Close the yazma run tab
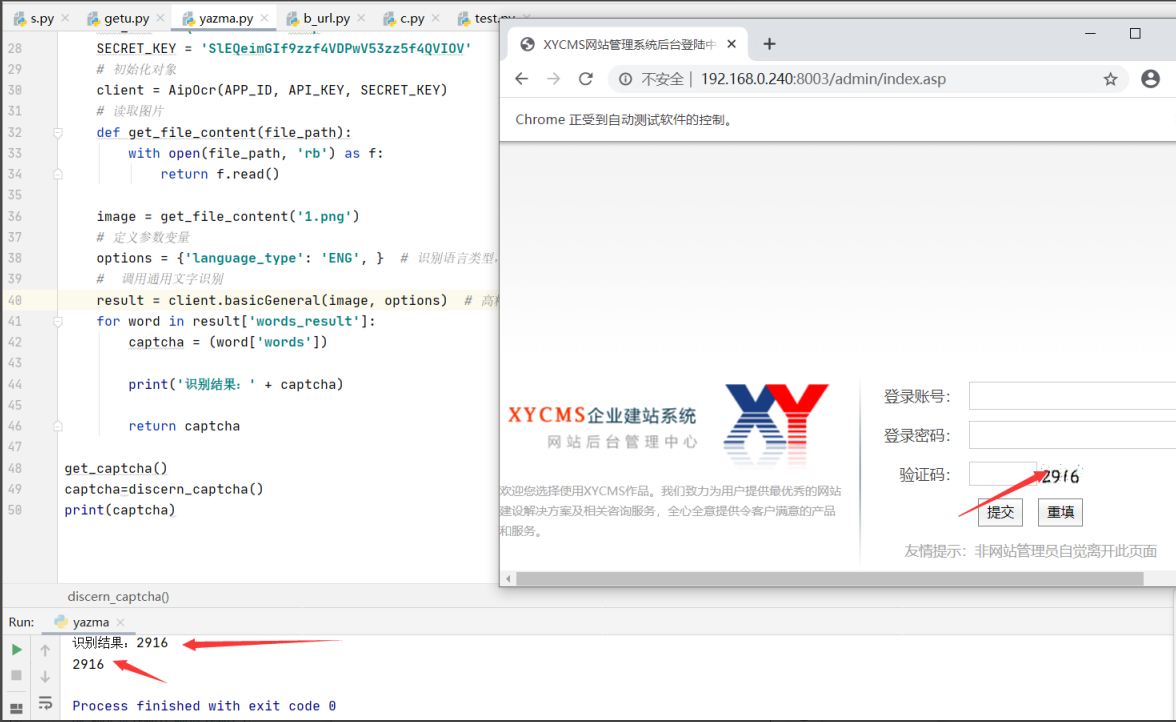The height and width of the screenshot is (722, 1176). [120, 622]
